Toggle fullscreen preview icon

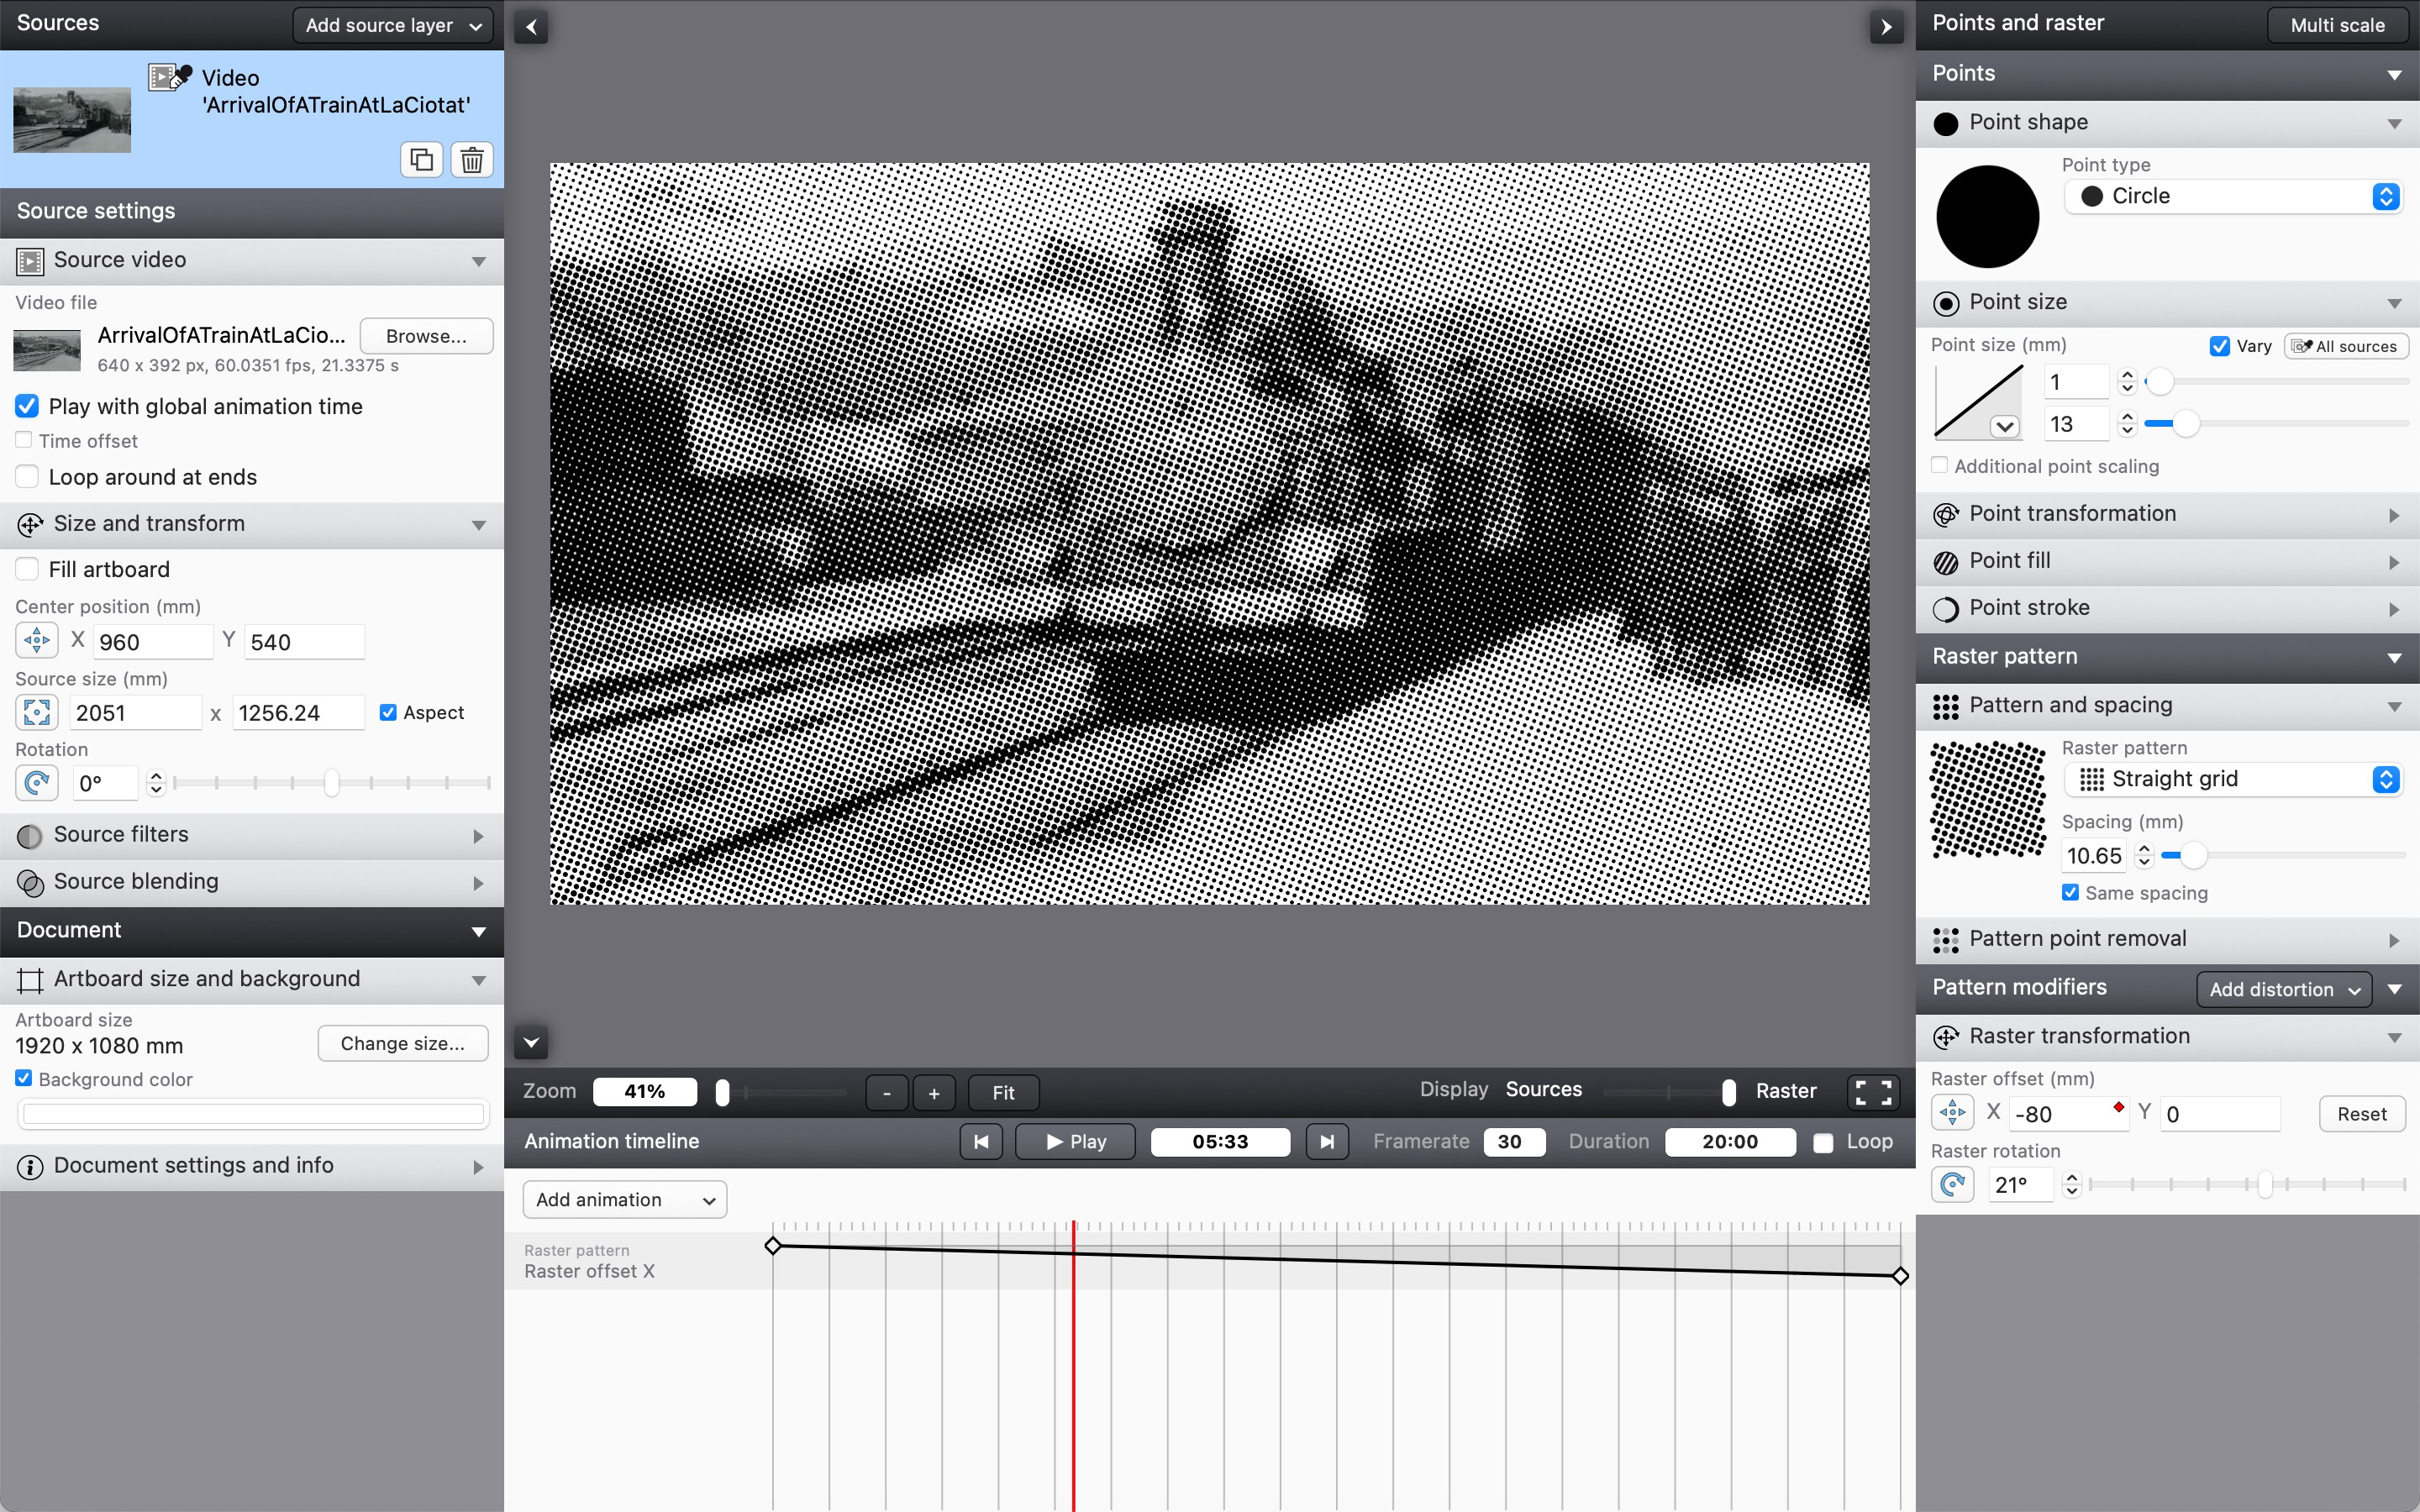(1873, 1092)
